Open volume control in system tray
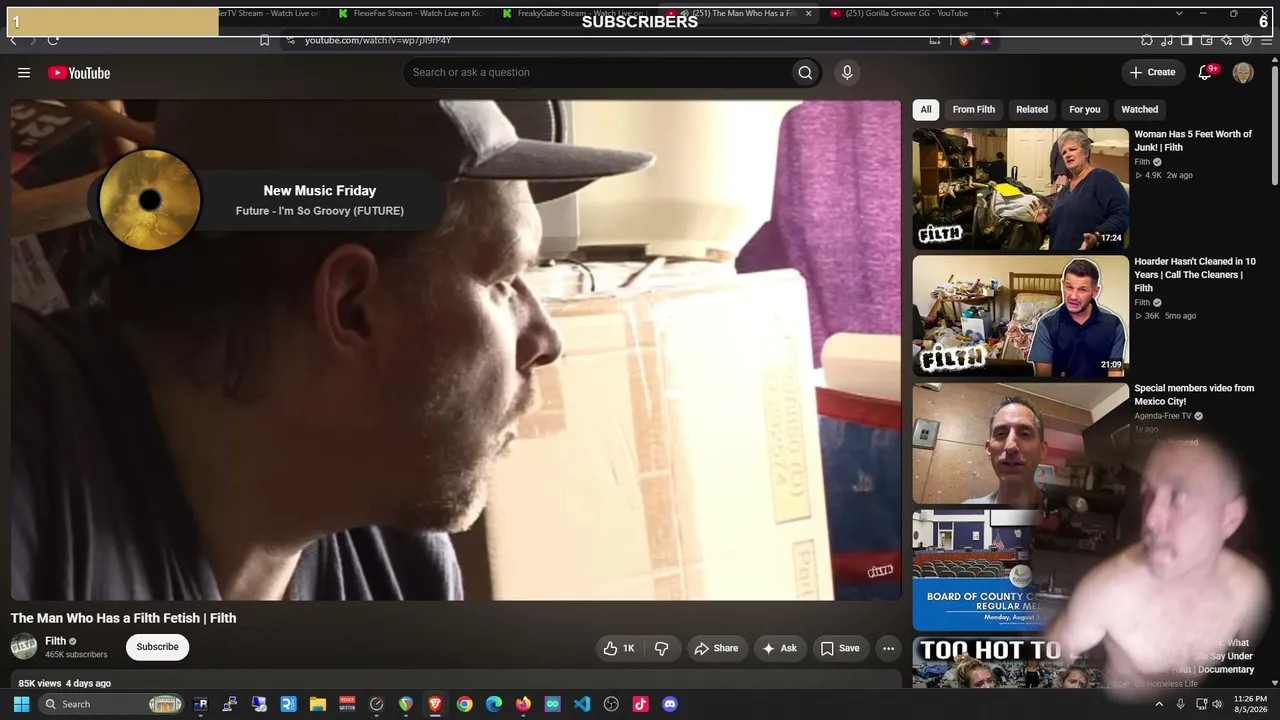Image resolution: width=1280 pixels, height=720 pixels. click(1217, 704)
